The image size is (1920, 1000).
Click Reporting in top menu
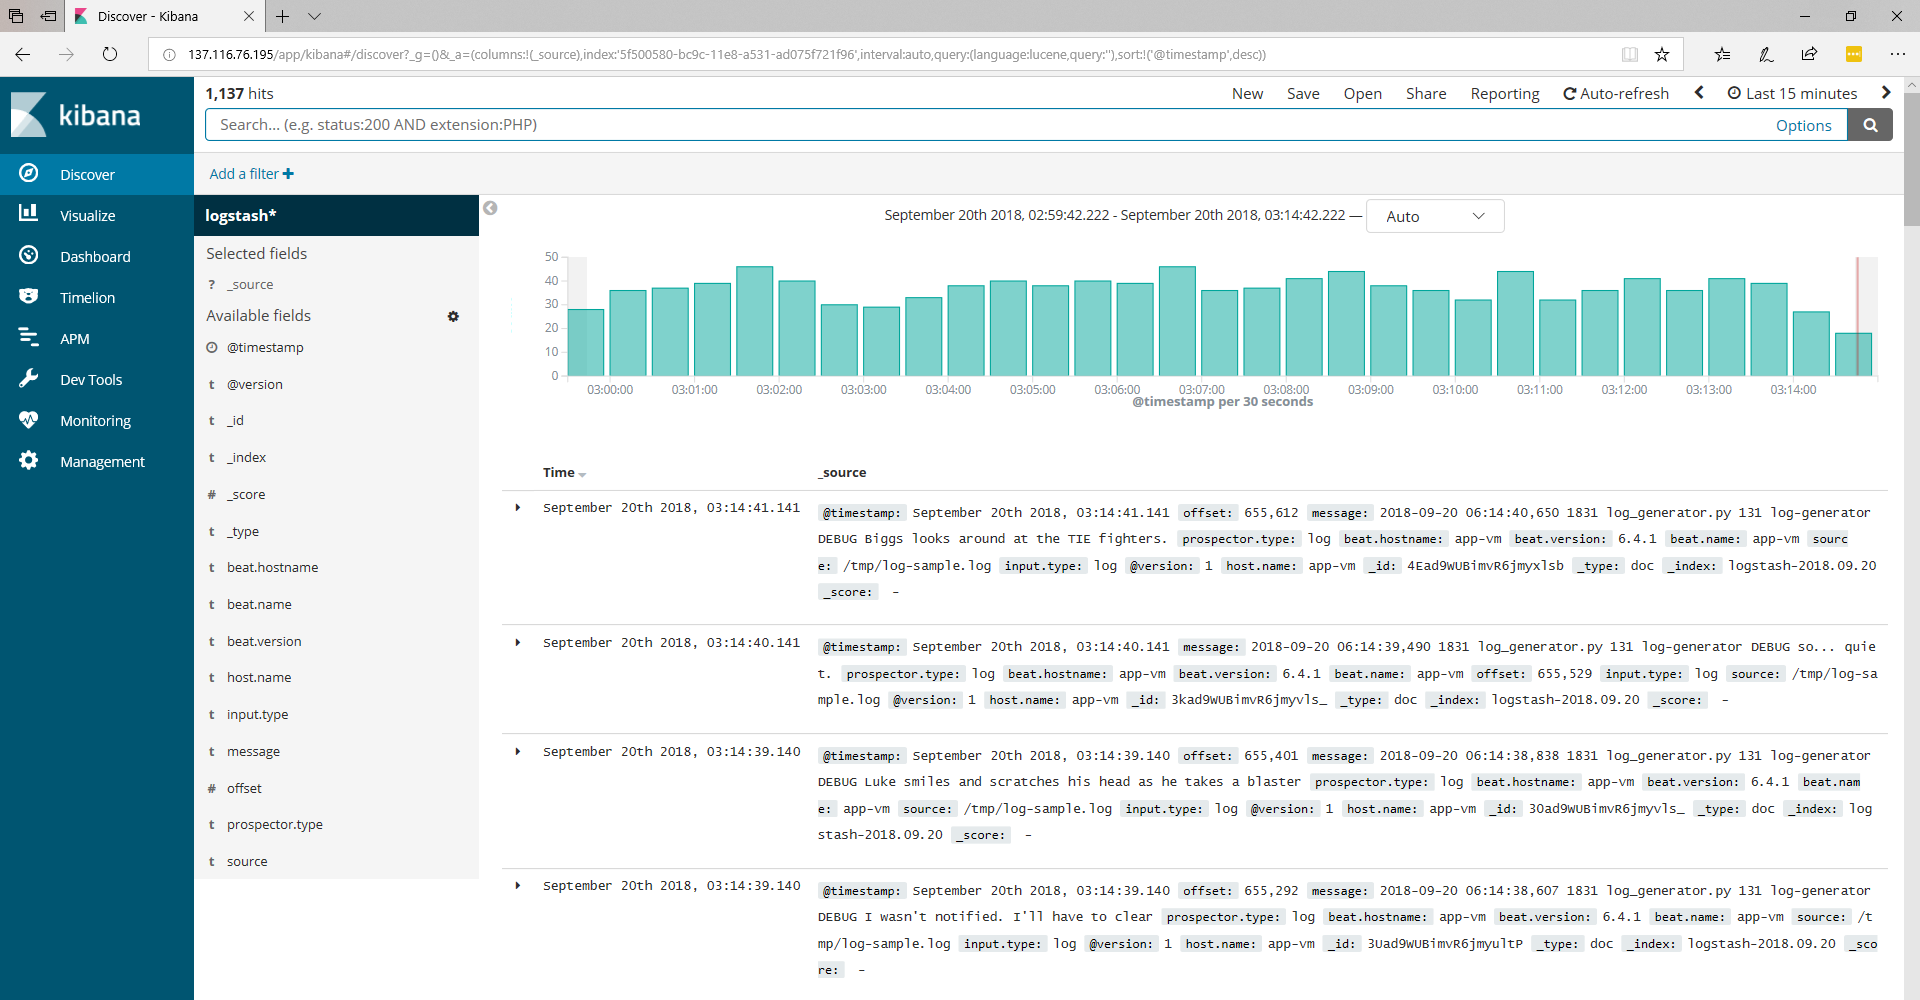[1505, 93]
